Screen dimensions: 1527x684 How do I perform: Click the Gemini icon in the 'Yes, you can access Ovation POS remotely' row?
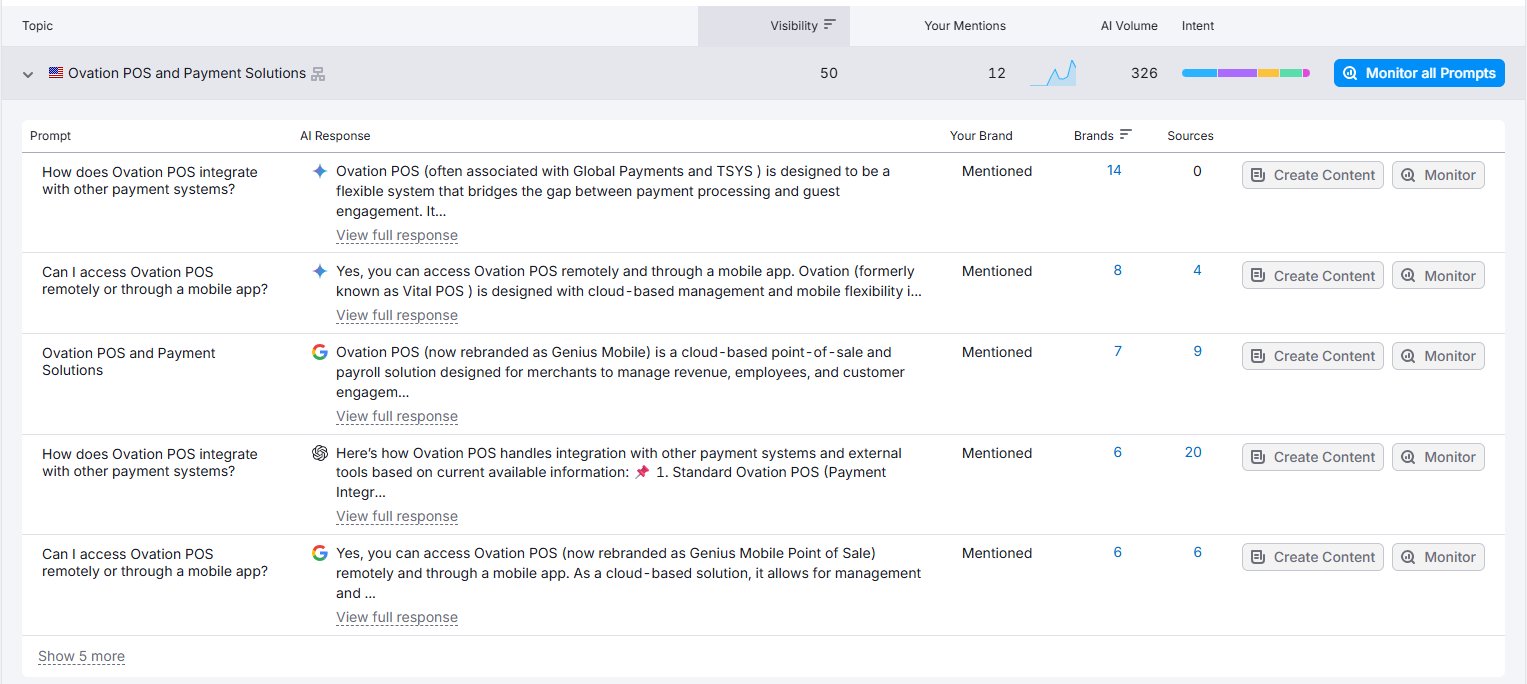point(320,271)
